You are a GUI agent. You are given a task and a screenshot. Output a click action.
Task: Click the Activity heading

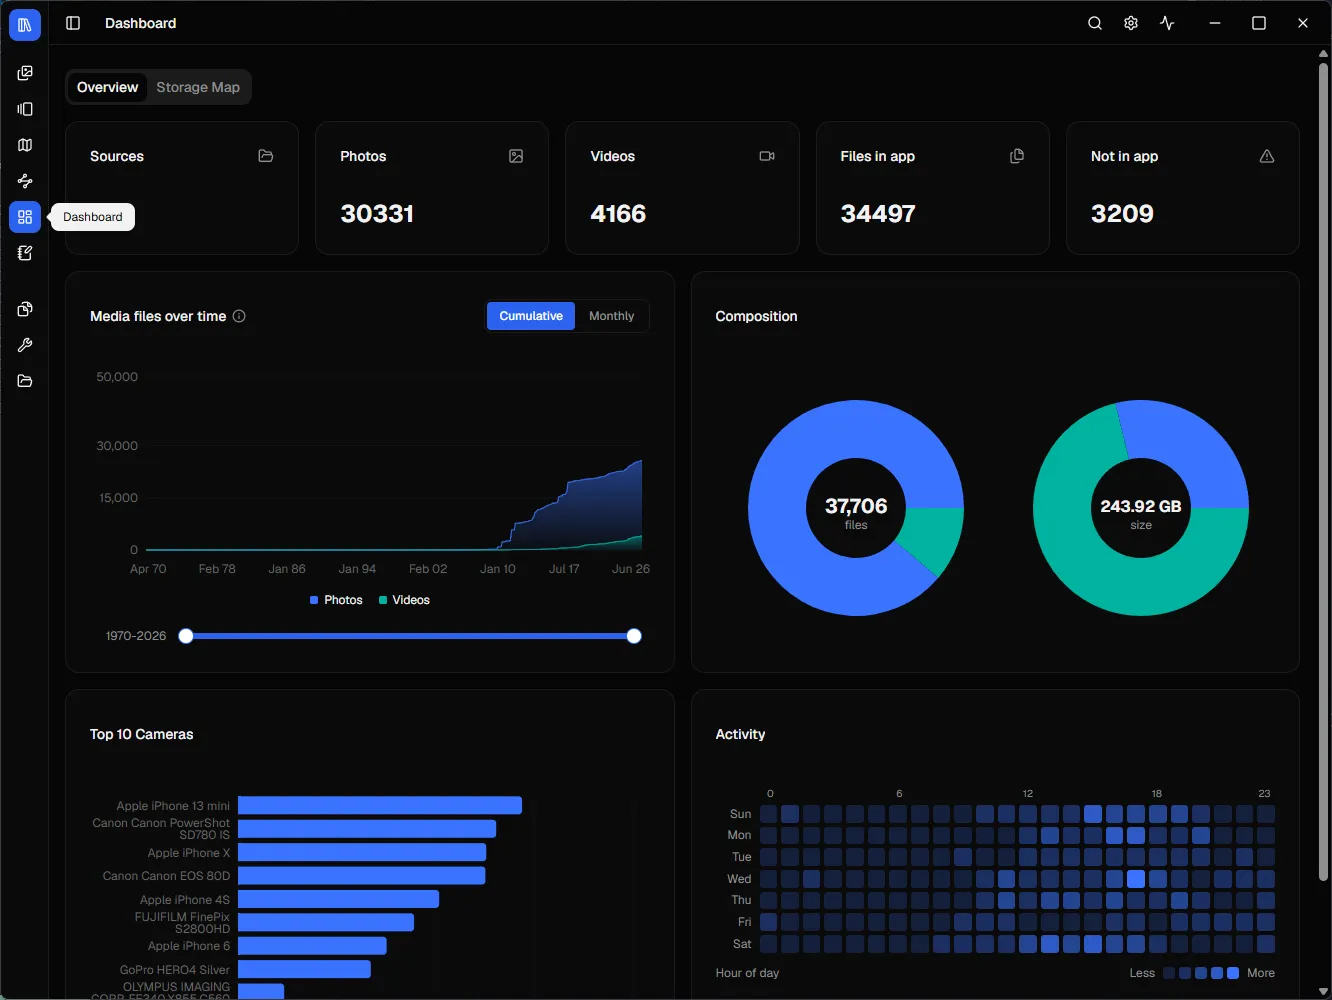click(x=740, y=734)
